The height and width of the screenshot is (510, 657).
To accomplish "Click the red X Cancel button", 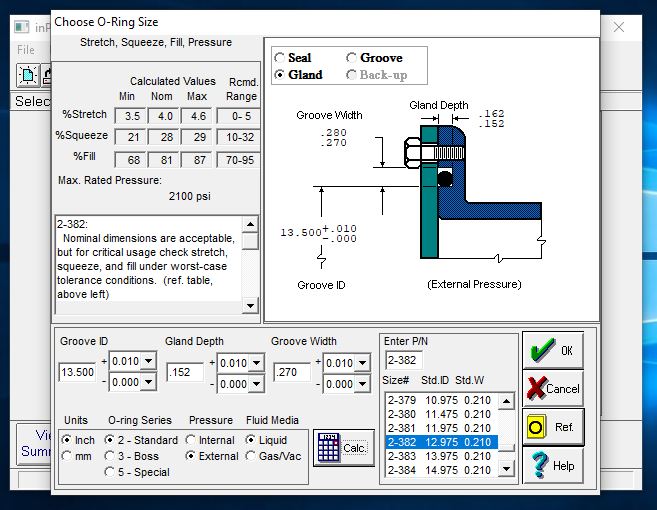I will pos(553,388).
